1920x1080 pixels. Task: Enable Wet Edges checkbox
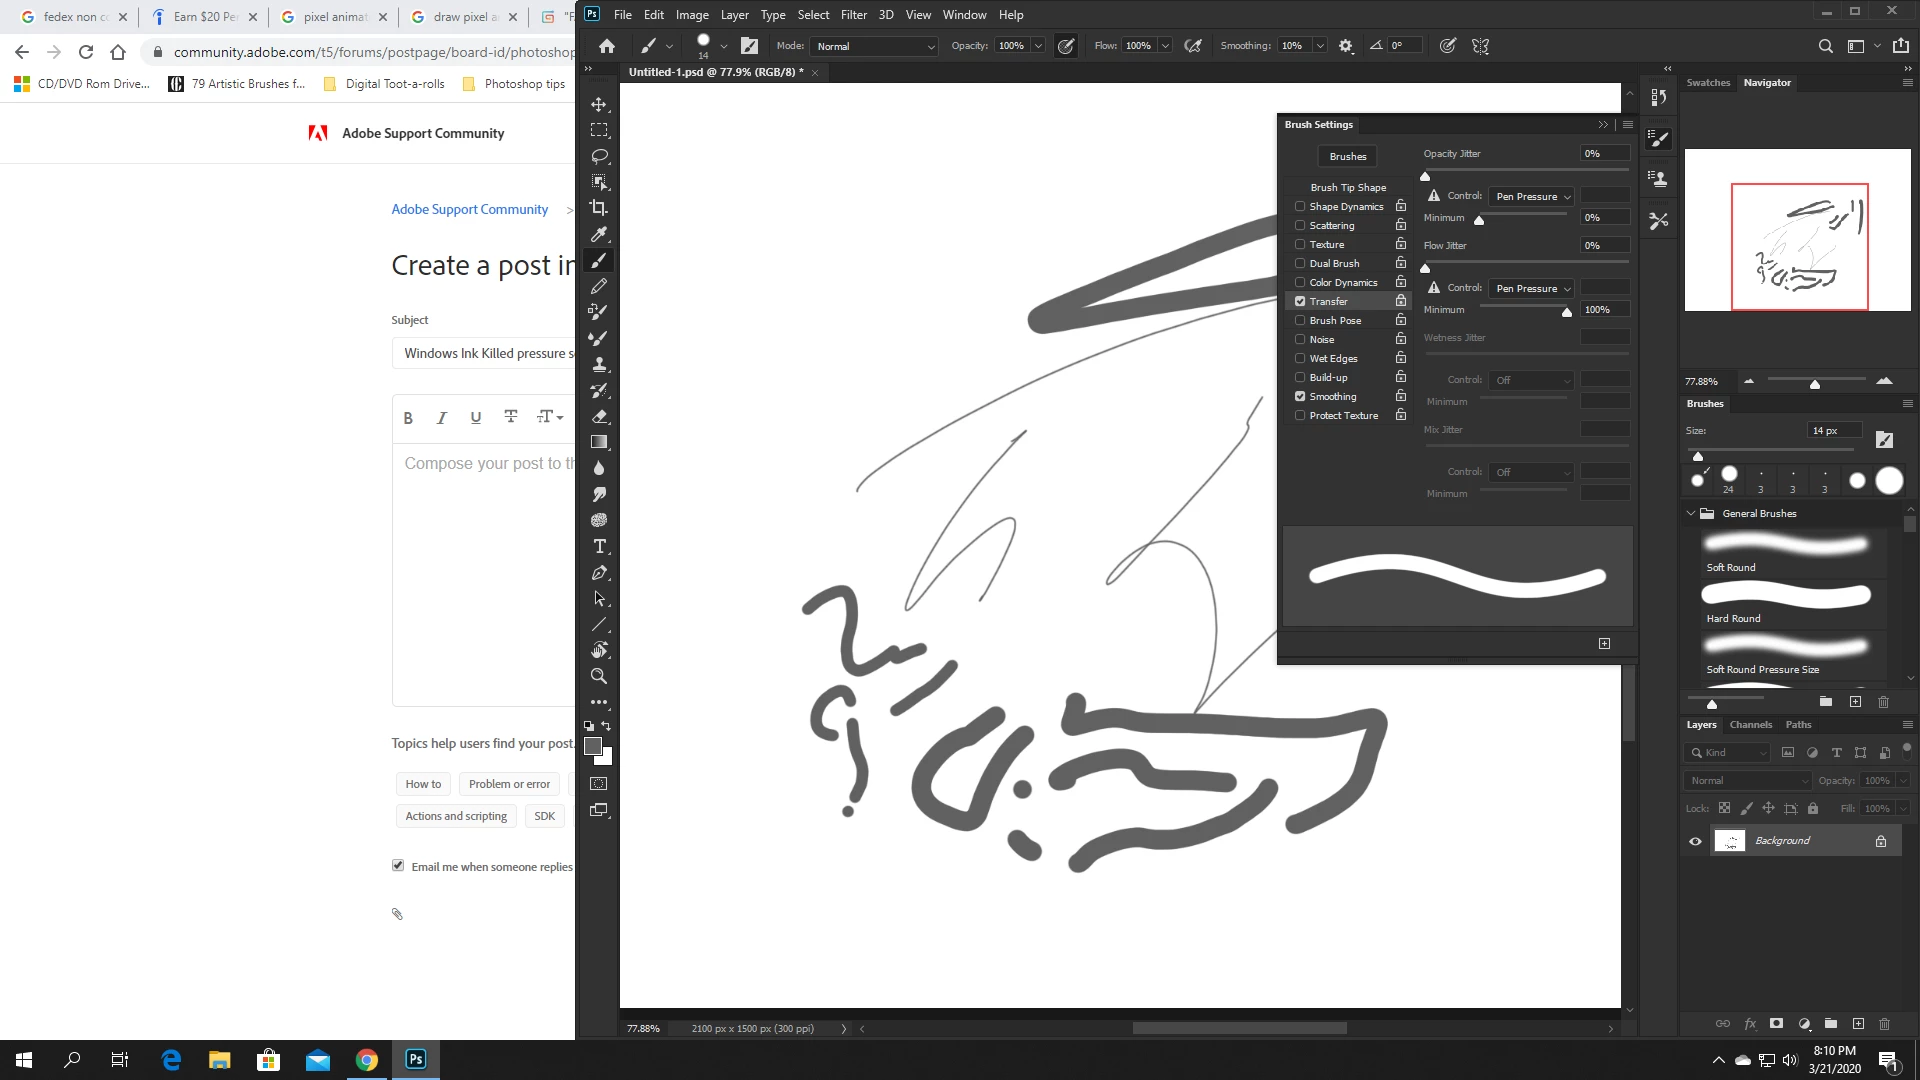point(1300,358)
